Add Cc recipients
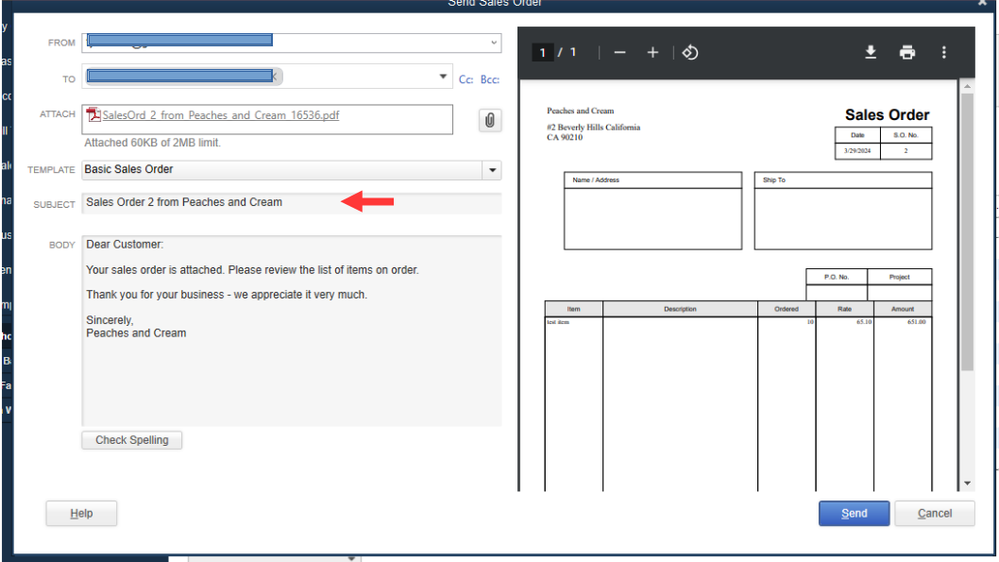This screenshot has height=562, width=999. pos(466,80)
